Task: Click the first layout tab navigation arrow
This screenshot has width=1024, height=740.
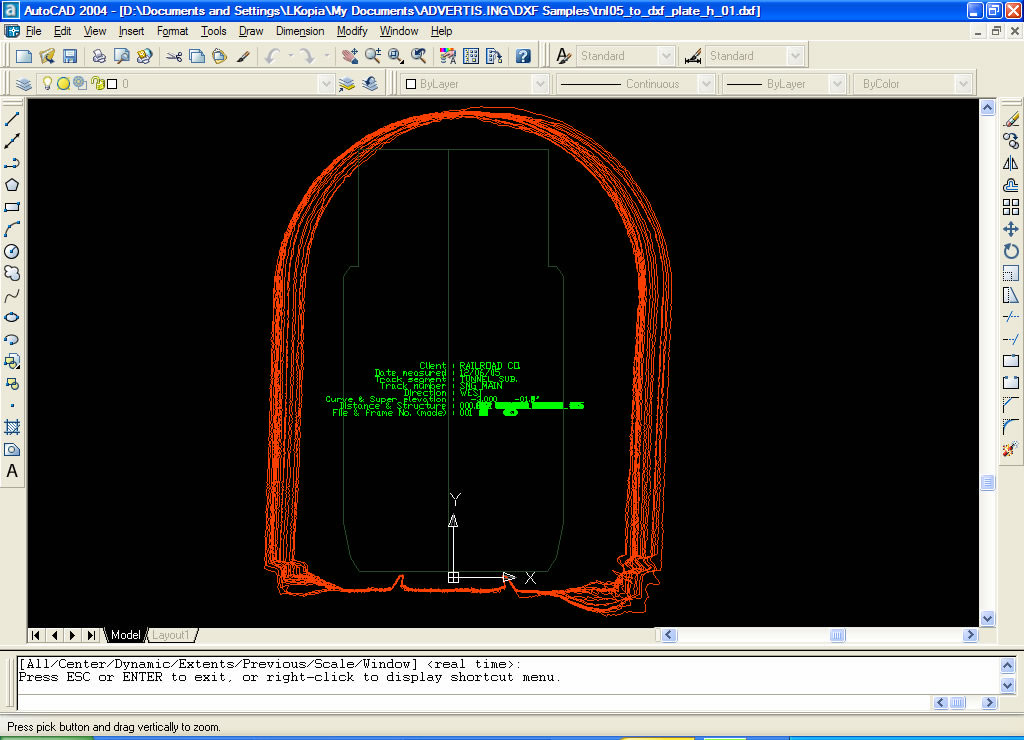Action: click(36, 635)
